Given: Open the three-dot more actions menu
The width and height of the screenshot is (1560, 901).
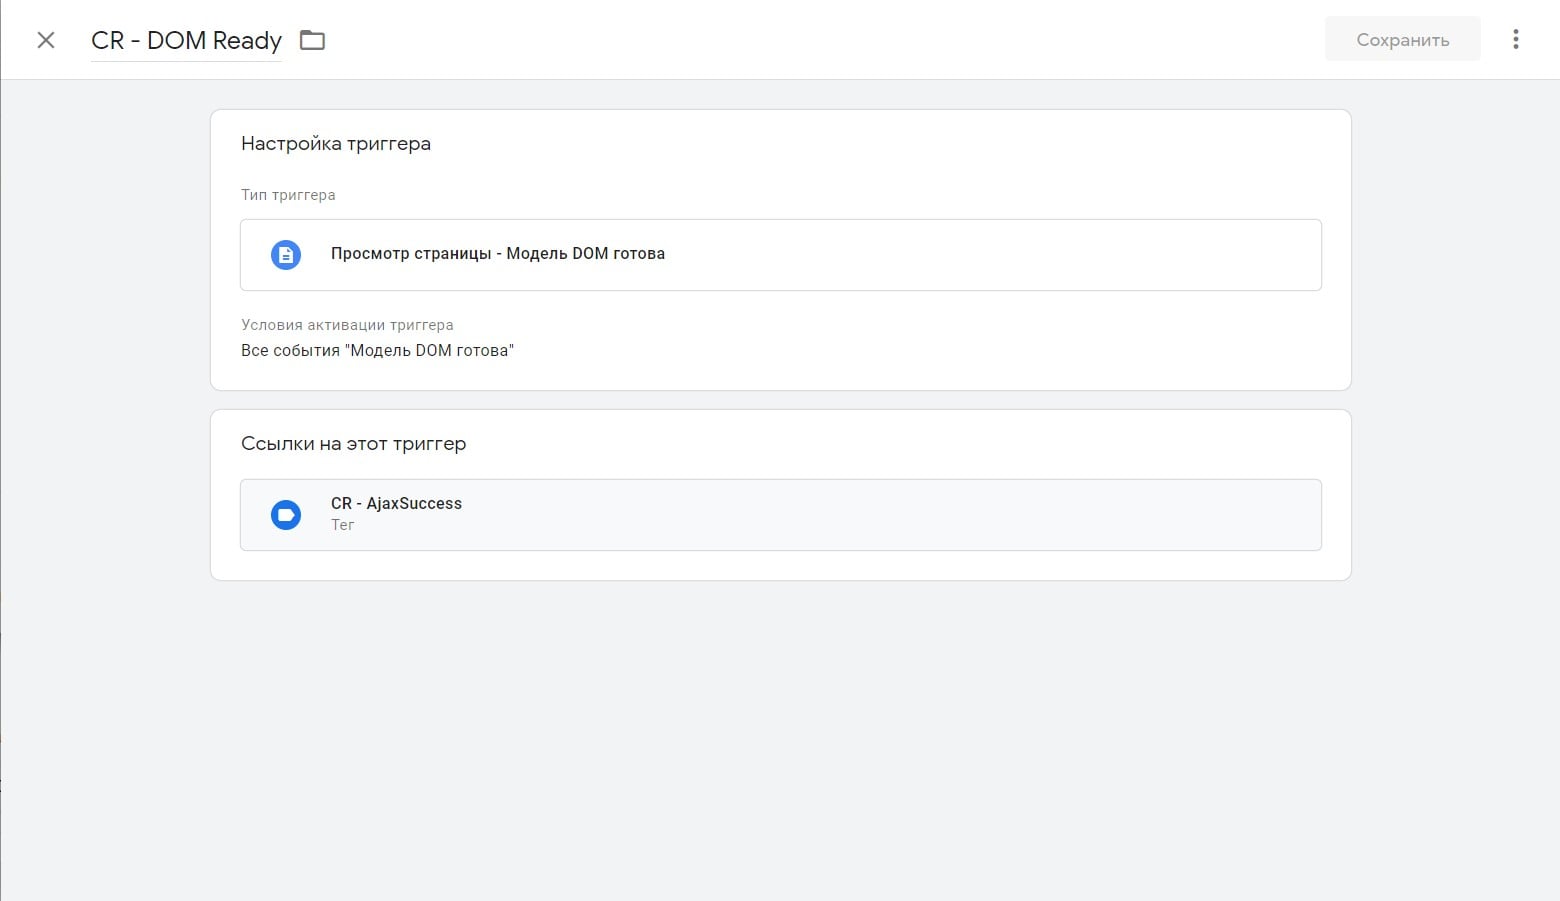Looking at the screenshot, I should pyautogui.click(x=1515, y=39).
